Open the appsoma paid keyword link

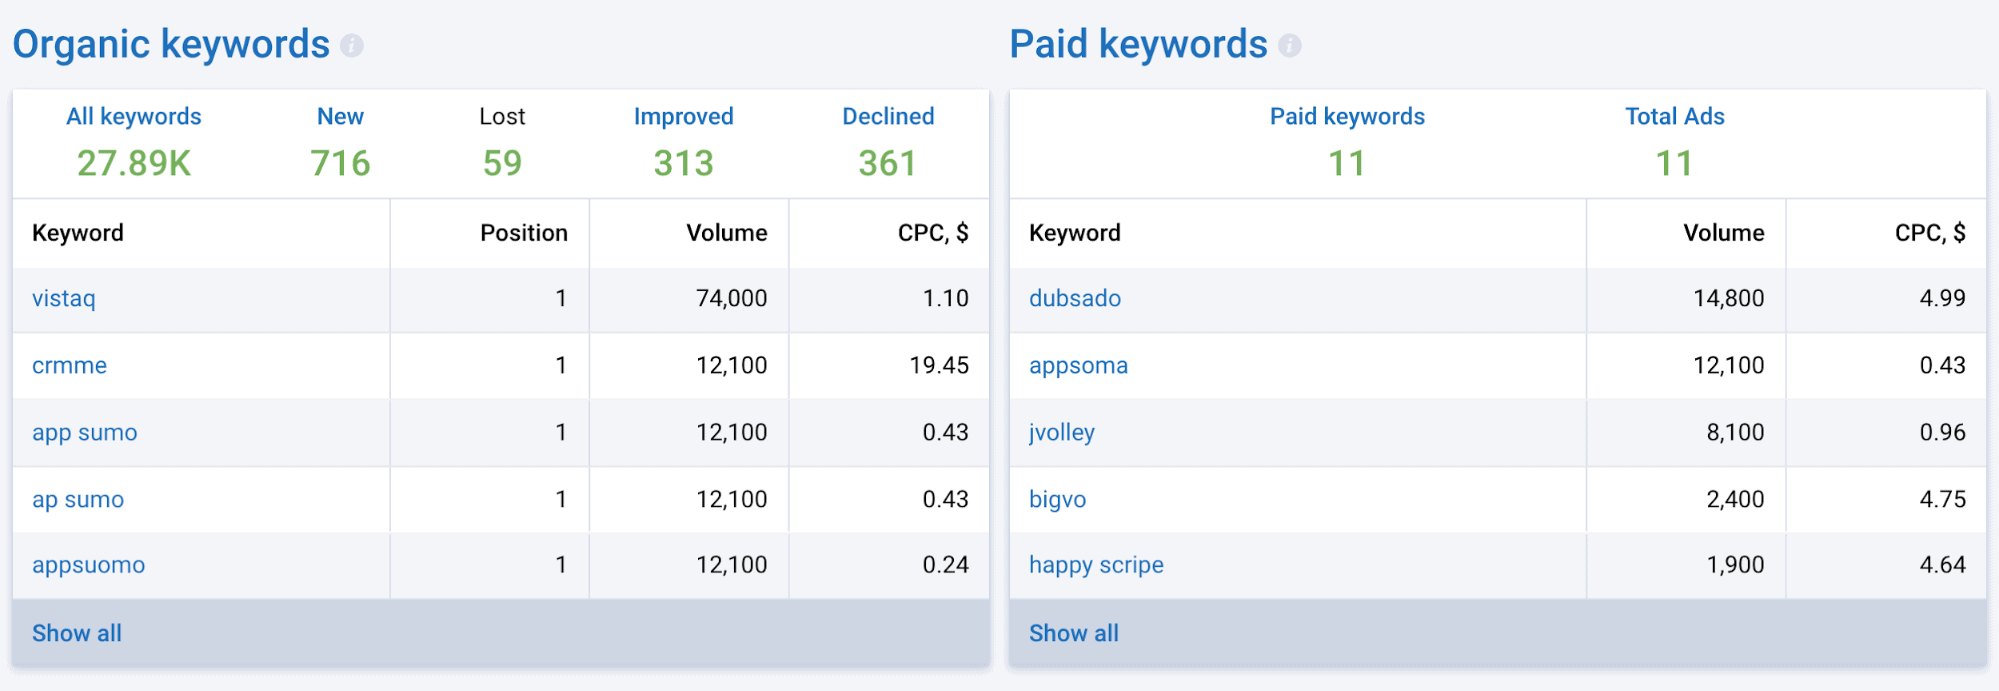coord(1078,365)
